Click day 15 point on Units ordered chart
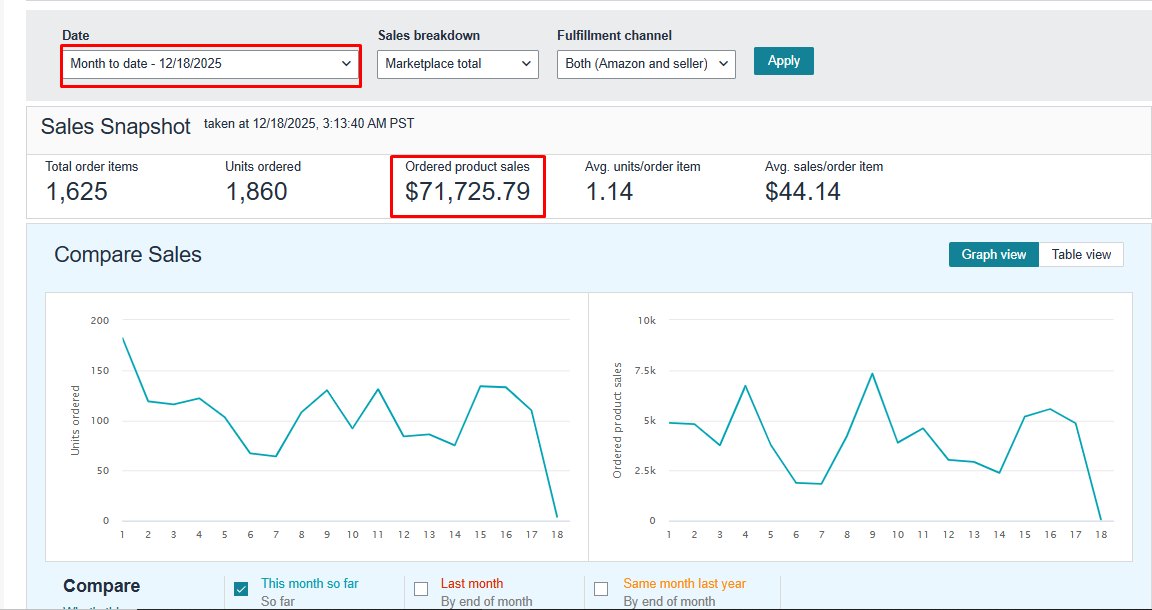 480,386
